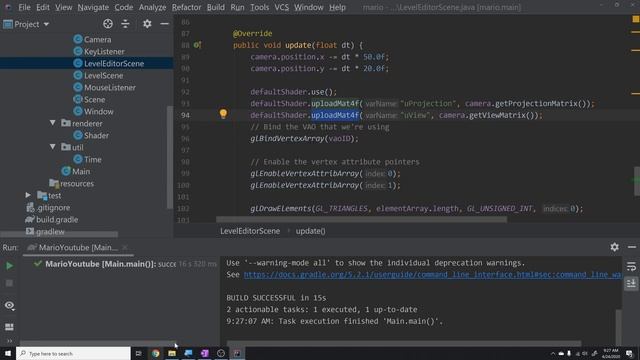
Task: Open Project panel settings gear
Action: [x=147, y=24]
